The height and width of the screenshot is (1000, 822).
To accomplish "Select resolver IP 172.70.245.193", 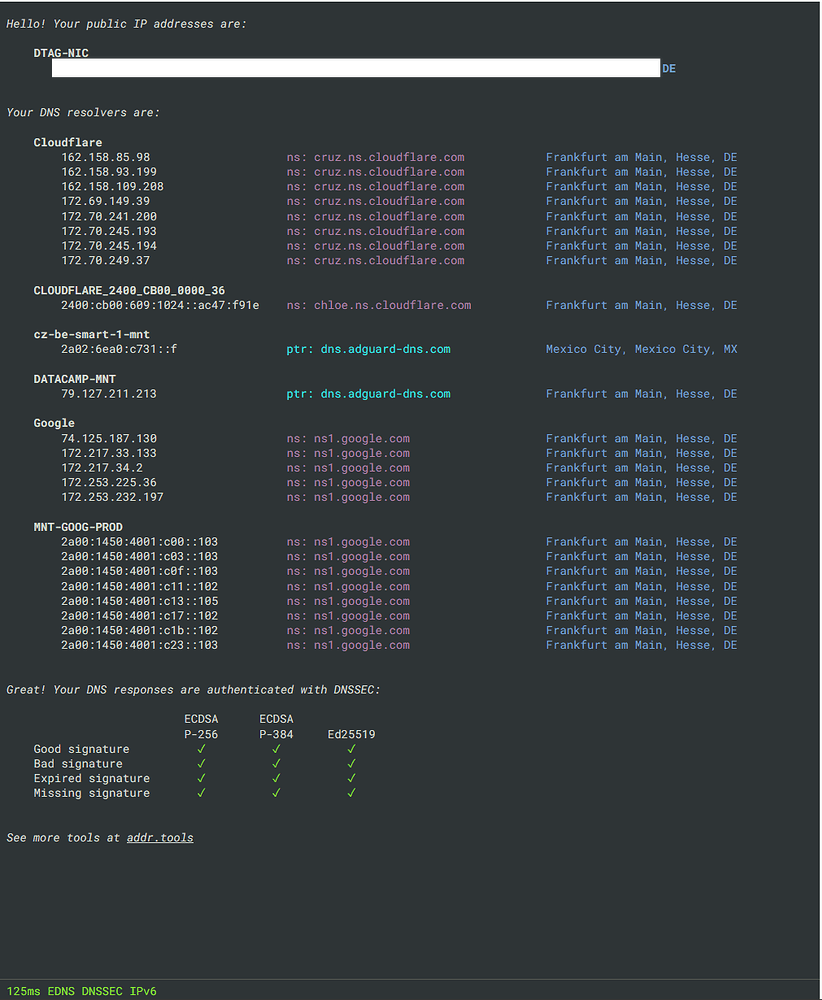I will [x=109, y=231].
